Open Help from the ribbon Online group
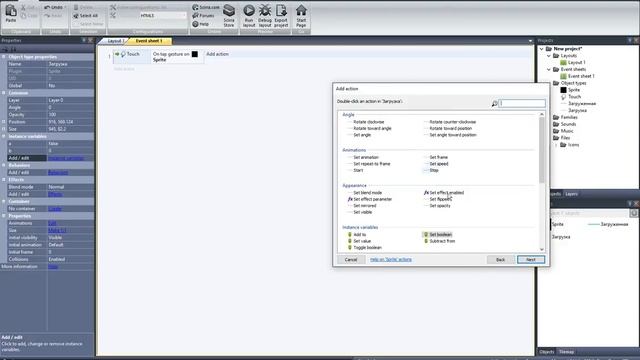The width and height of the screenshot is (640, 360). (x=201, y=24)
